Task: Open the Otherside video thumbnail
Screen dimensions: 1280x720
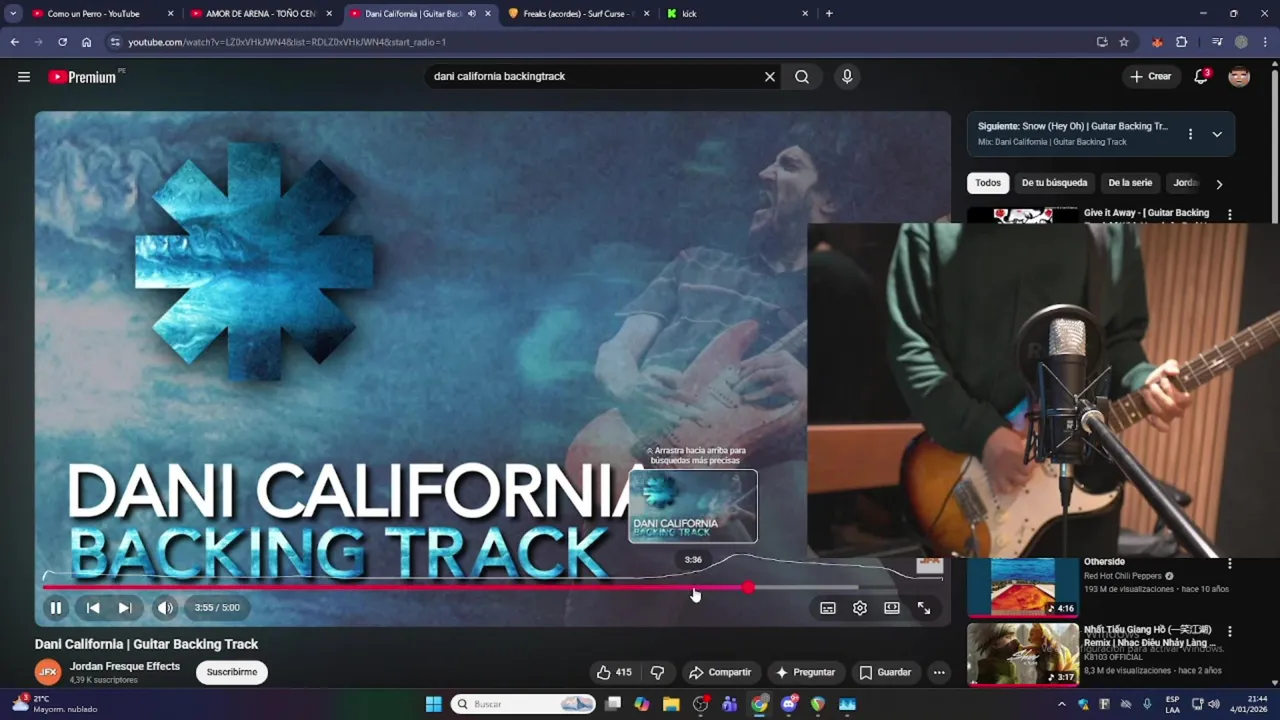Action: 1023,587
